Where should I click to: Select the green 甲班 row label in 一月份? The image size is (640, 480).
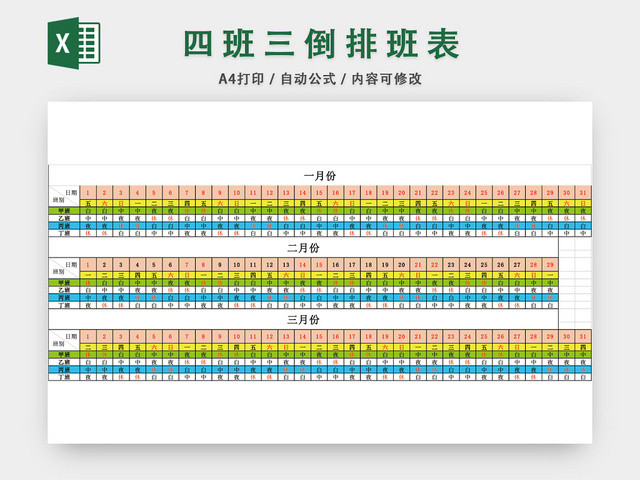coord(64,211)
